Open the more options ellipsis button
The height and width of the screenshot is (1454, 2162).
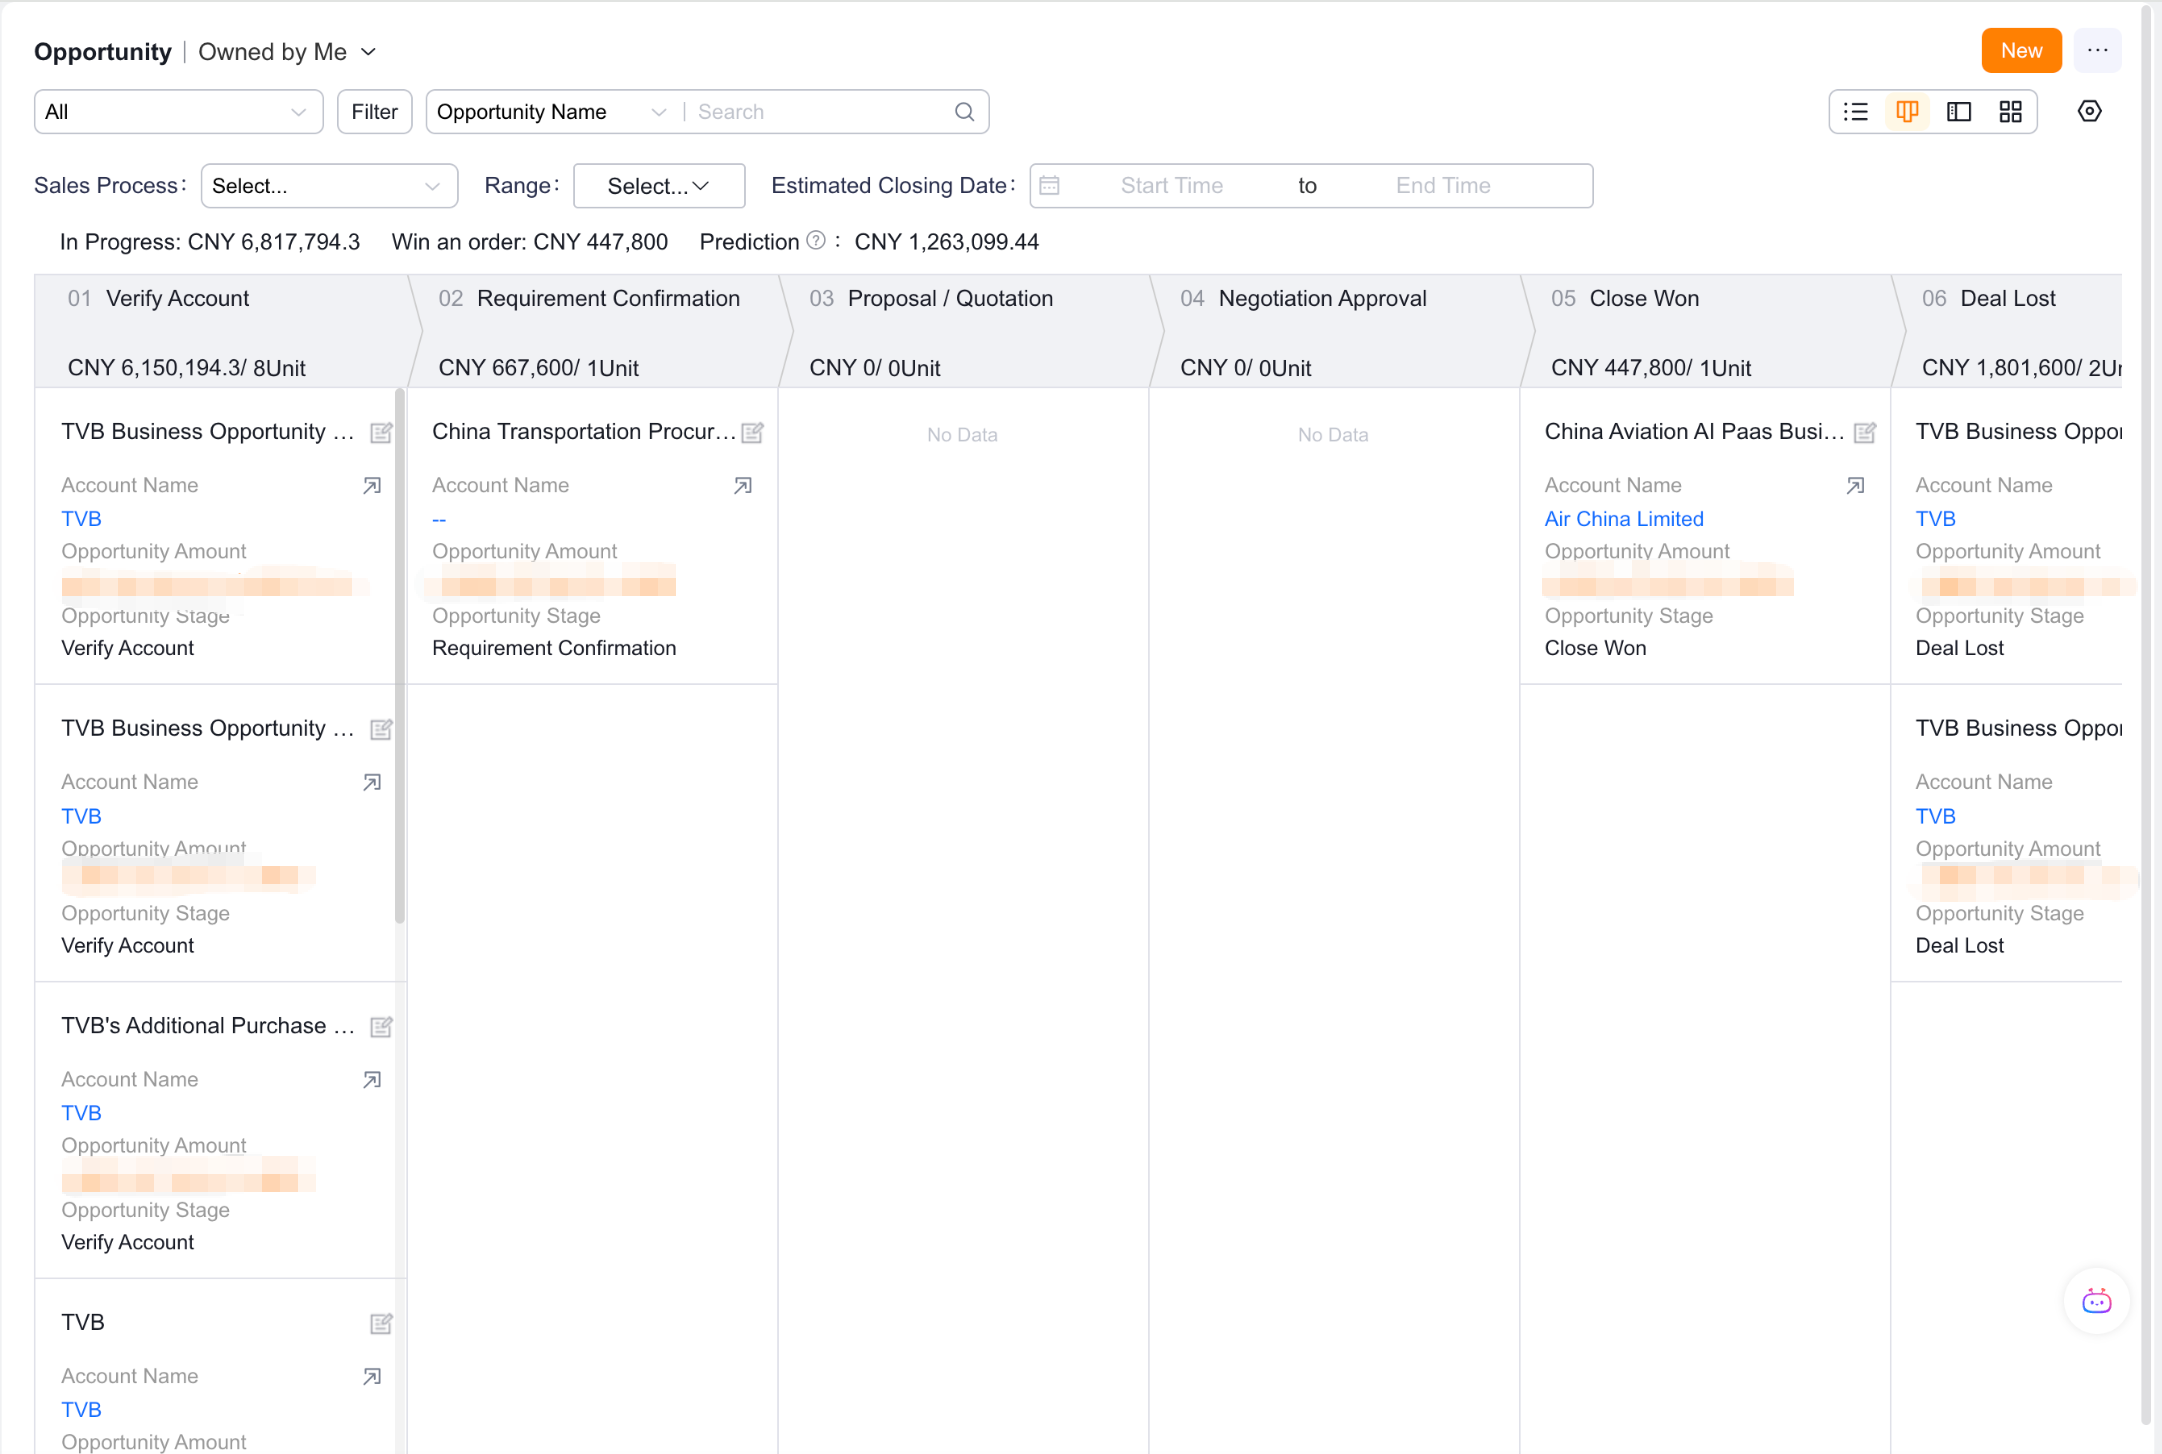tap(2097, 51)
